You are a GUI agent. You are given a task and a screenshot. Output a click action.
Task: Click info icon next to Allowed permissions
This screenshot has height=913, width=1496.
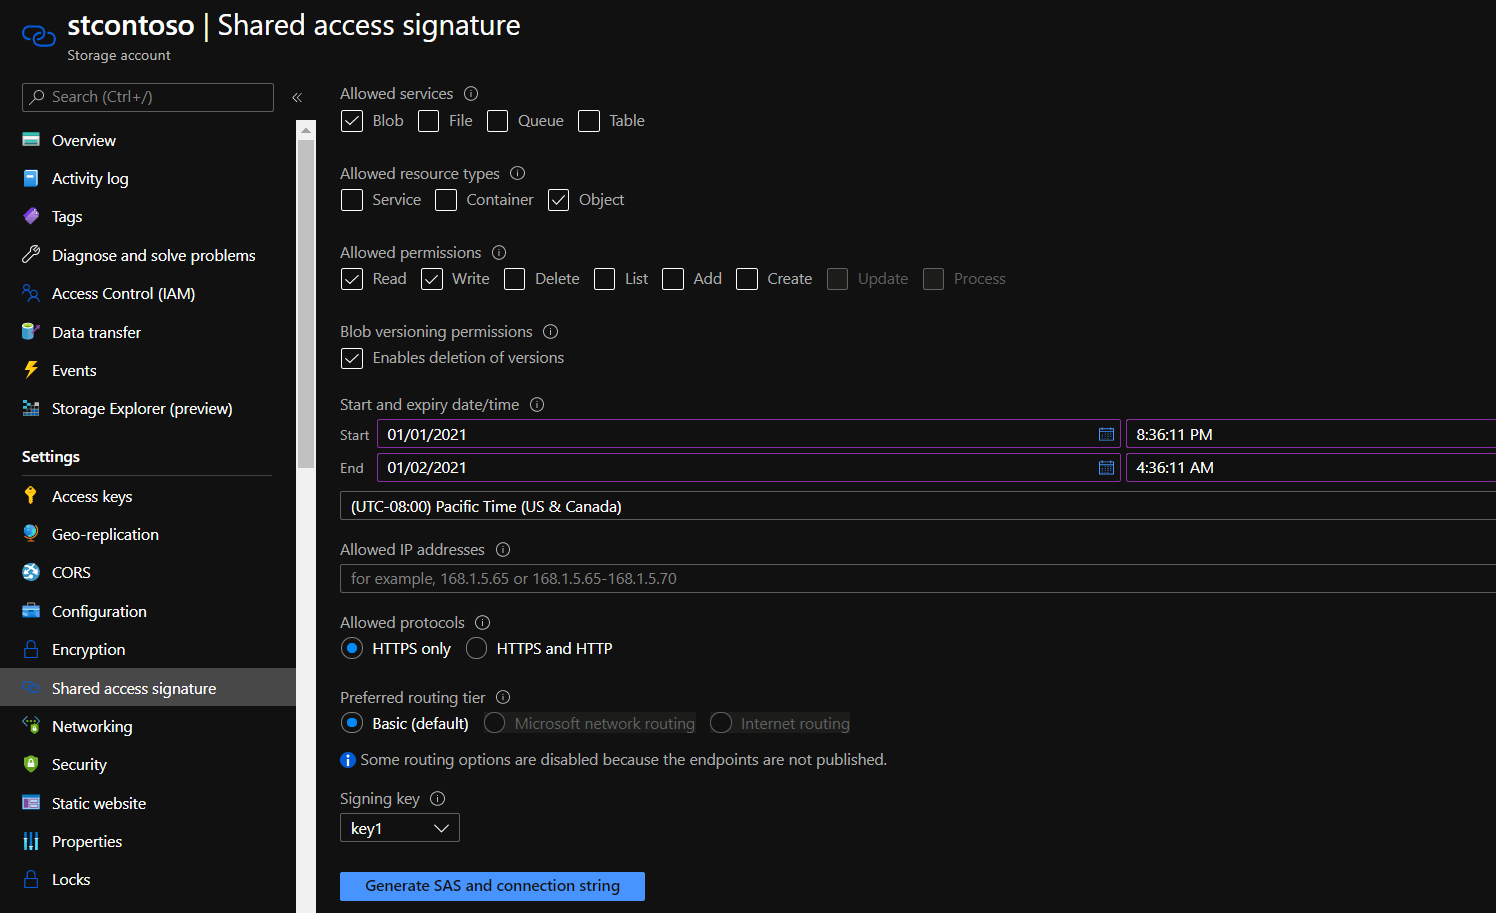[499, 253]
